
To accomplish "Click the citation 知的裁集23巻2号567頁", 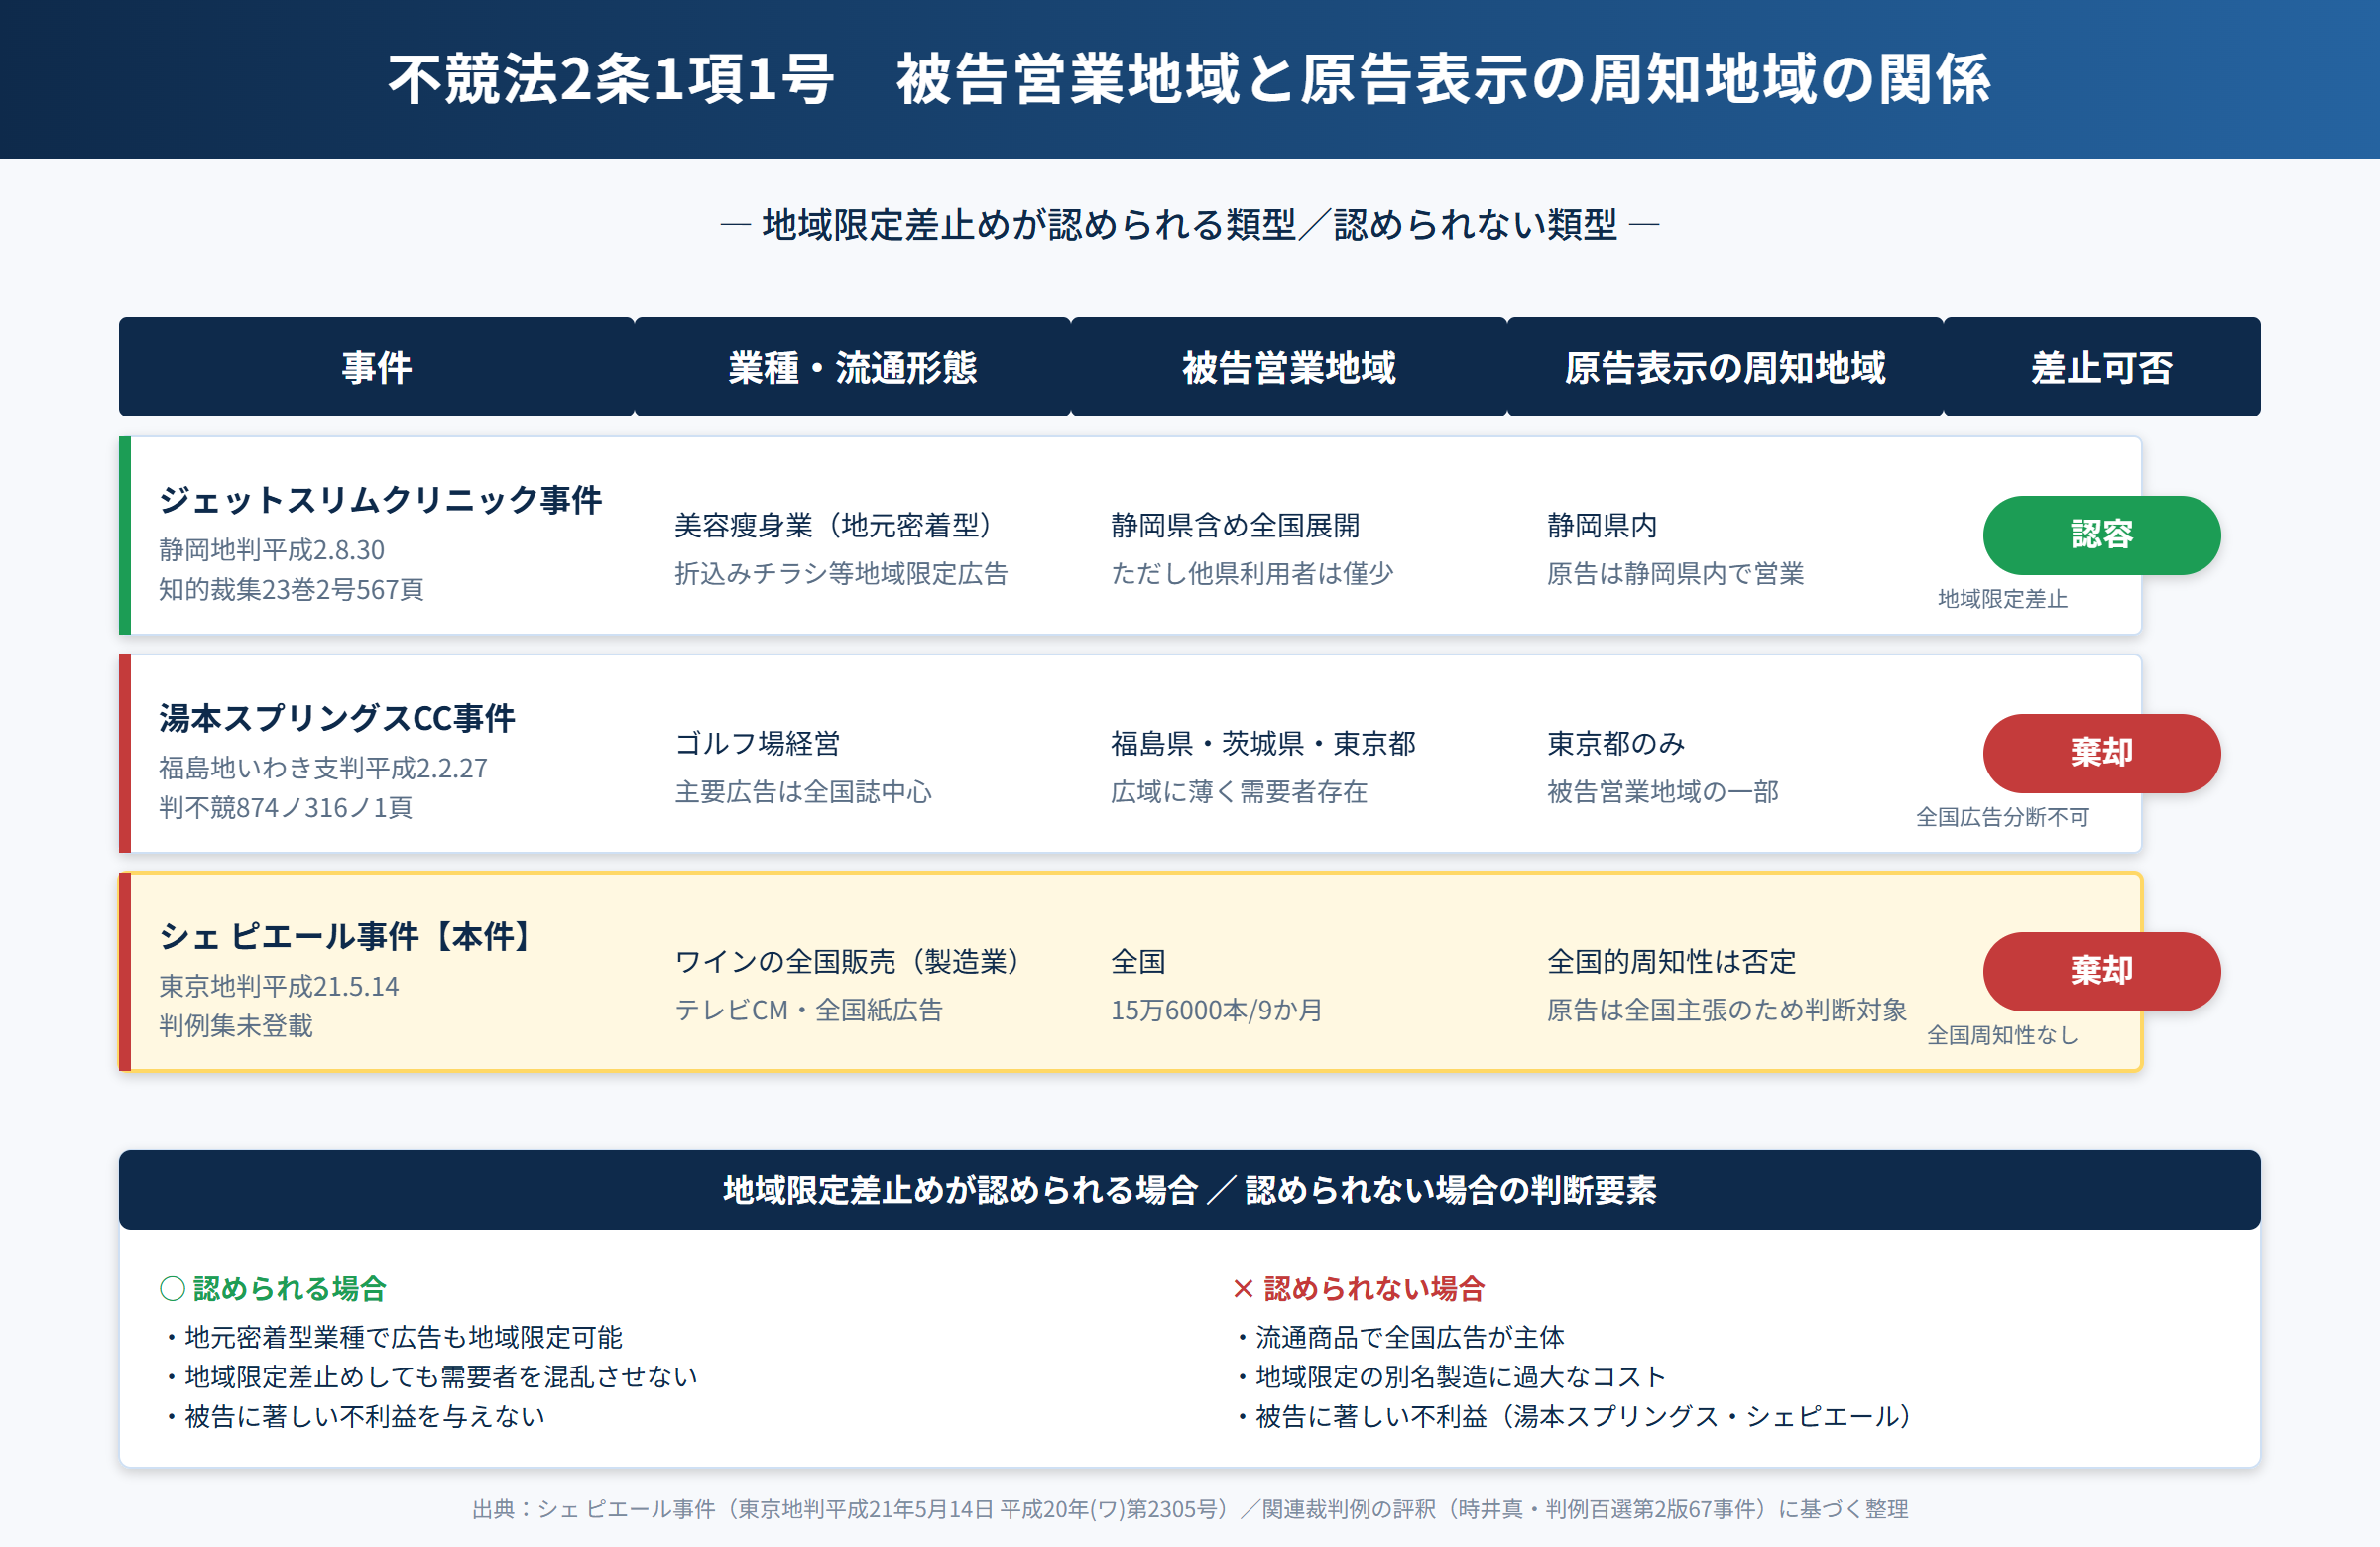I will click(x=291, y=589).
